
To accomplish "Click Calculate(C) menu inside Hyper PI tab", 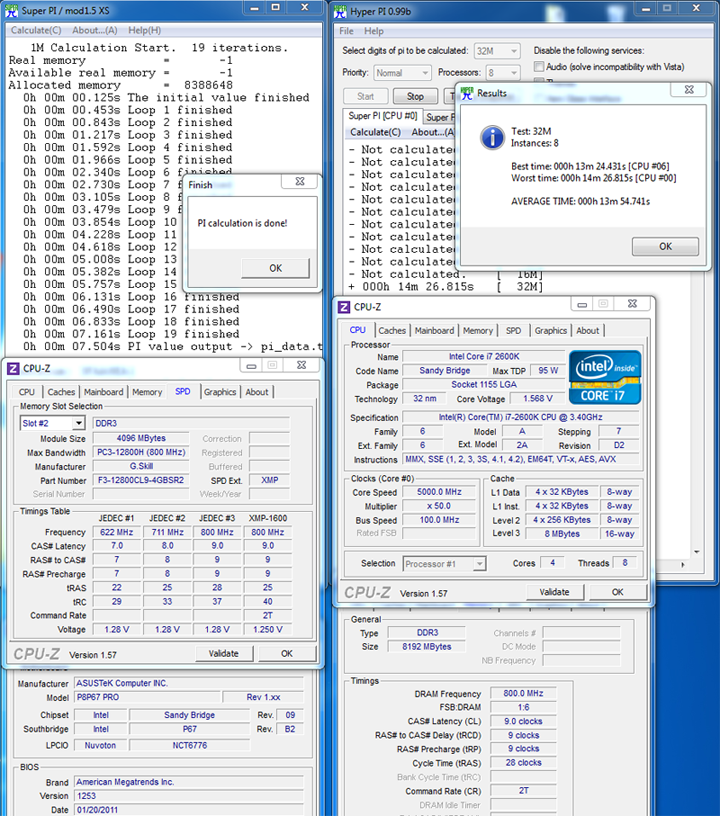I will tap(375, 132).
